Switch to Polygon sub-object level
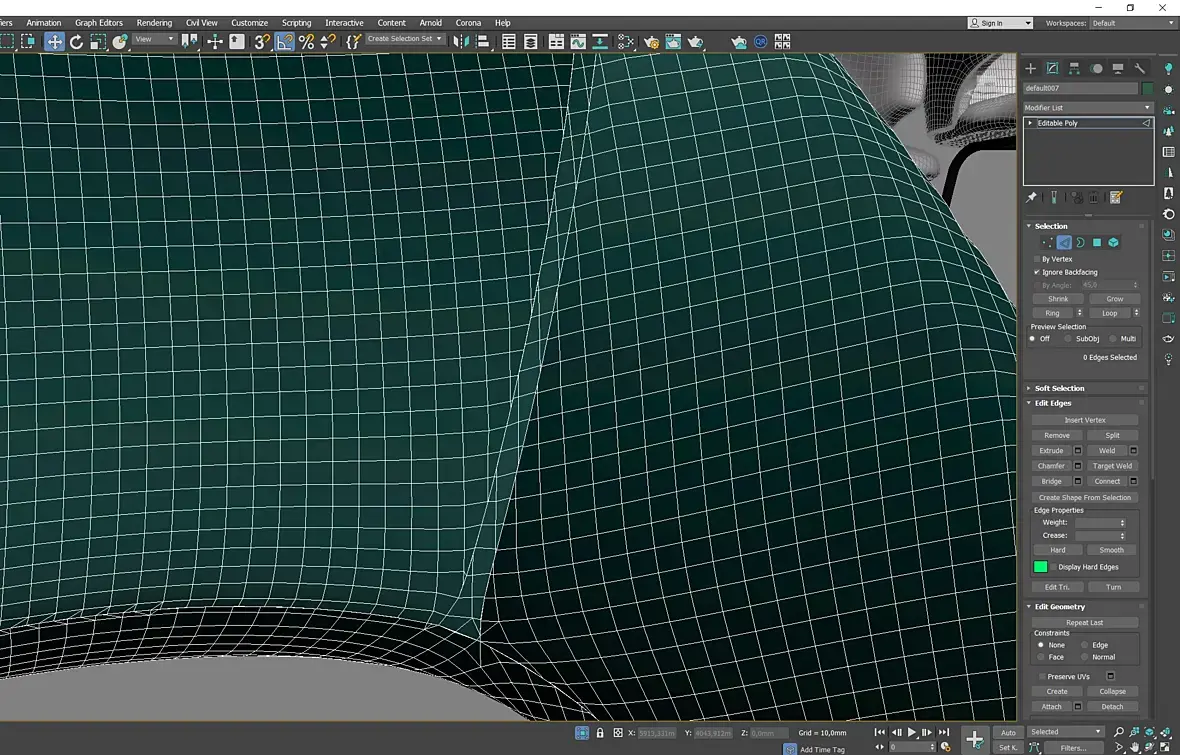This screenshot has height=755, width=1180. (x=1097, y=243)
